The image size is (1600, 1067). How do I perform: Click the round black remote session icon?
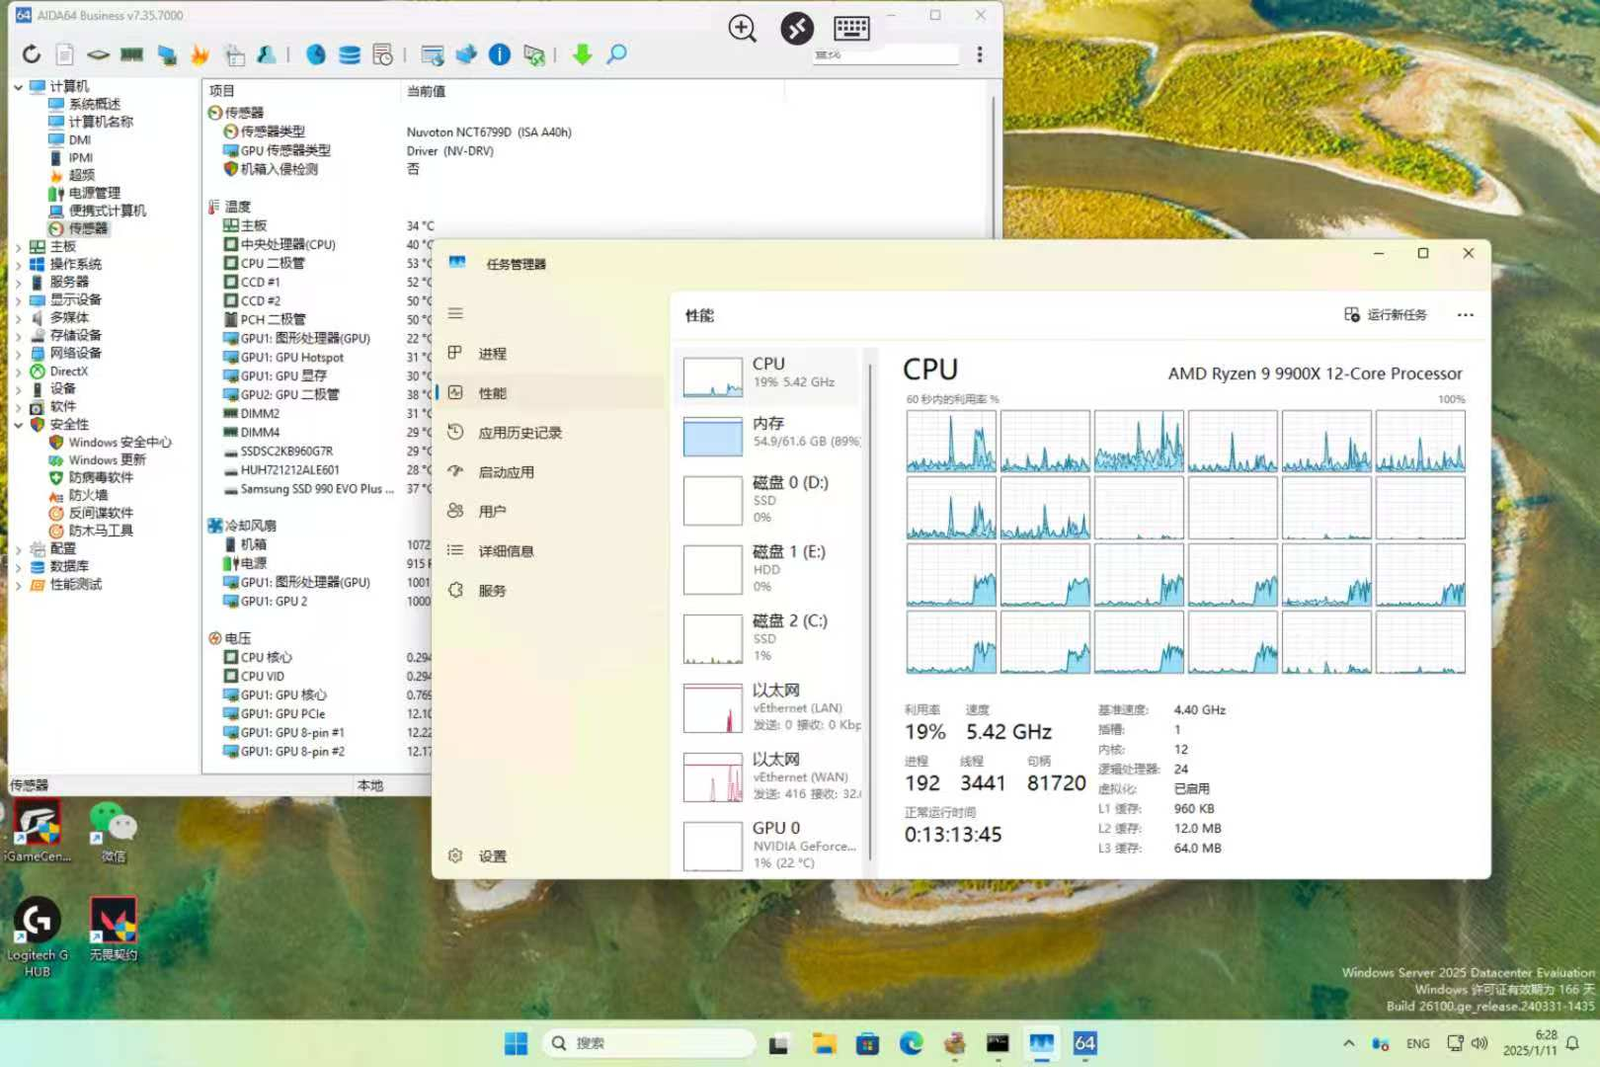796,28
